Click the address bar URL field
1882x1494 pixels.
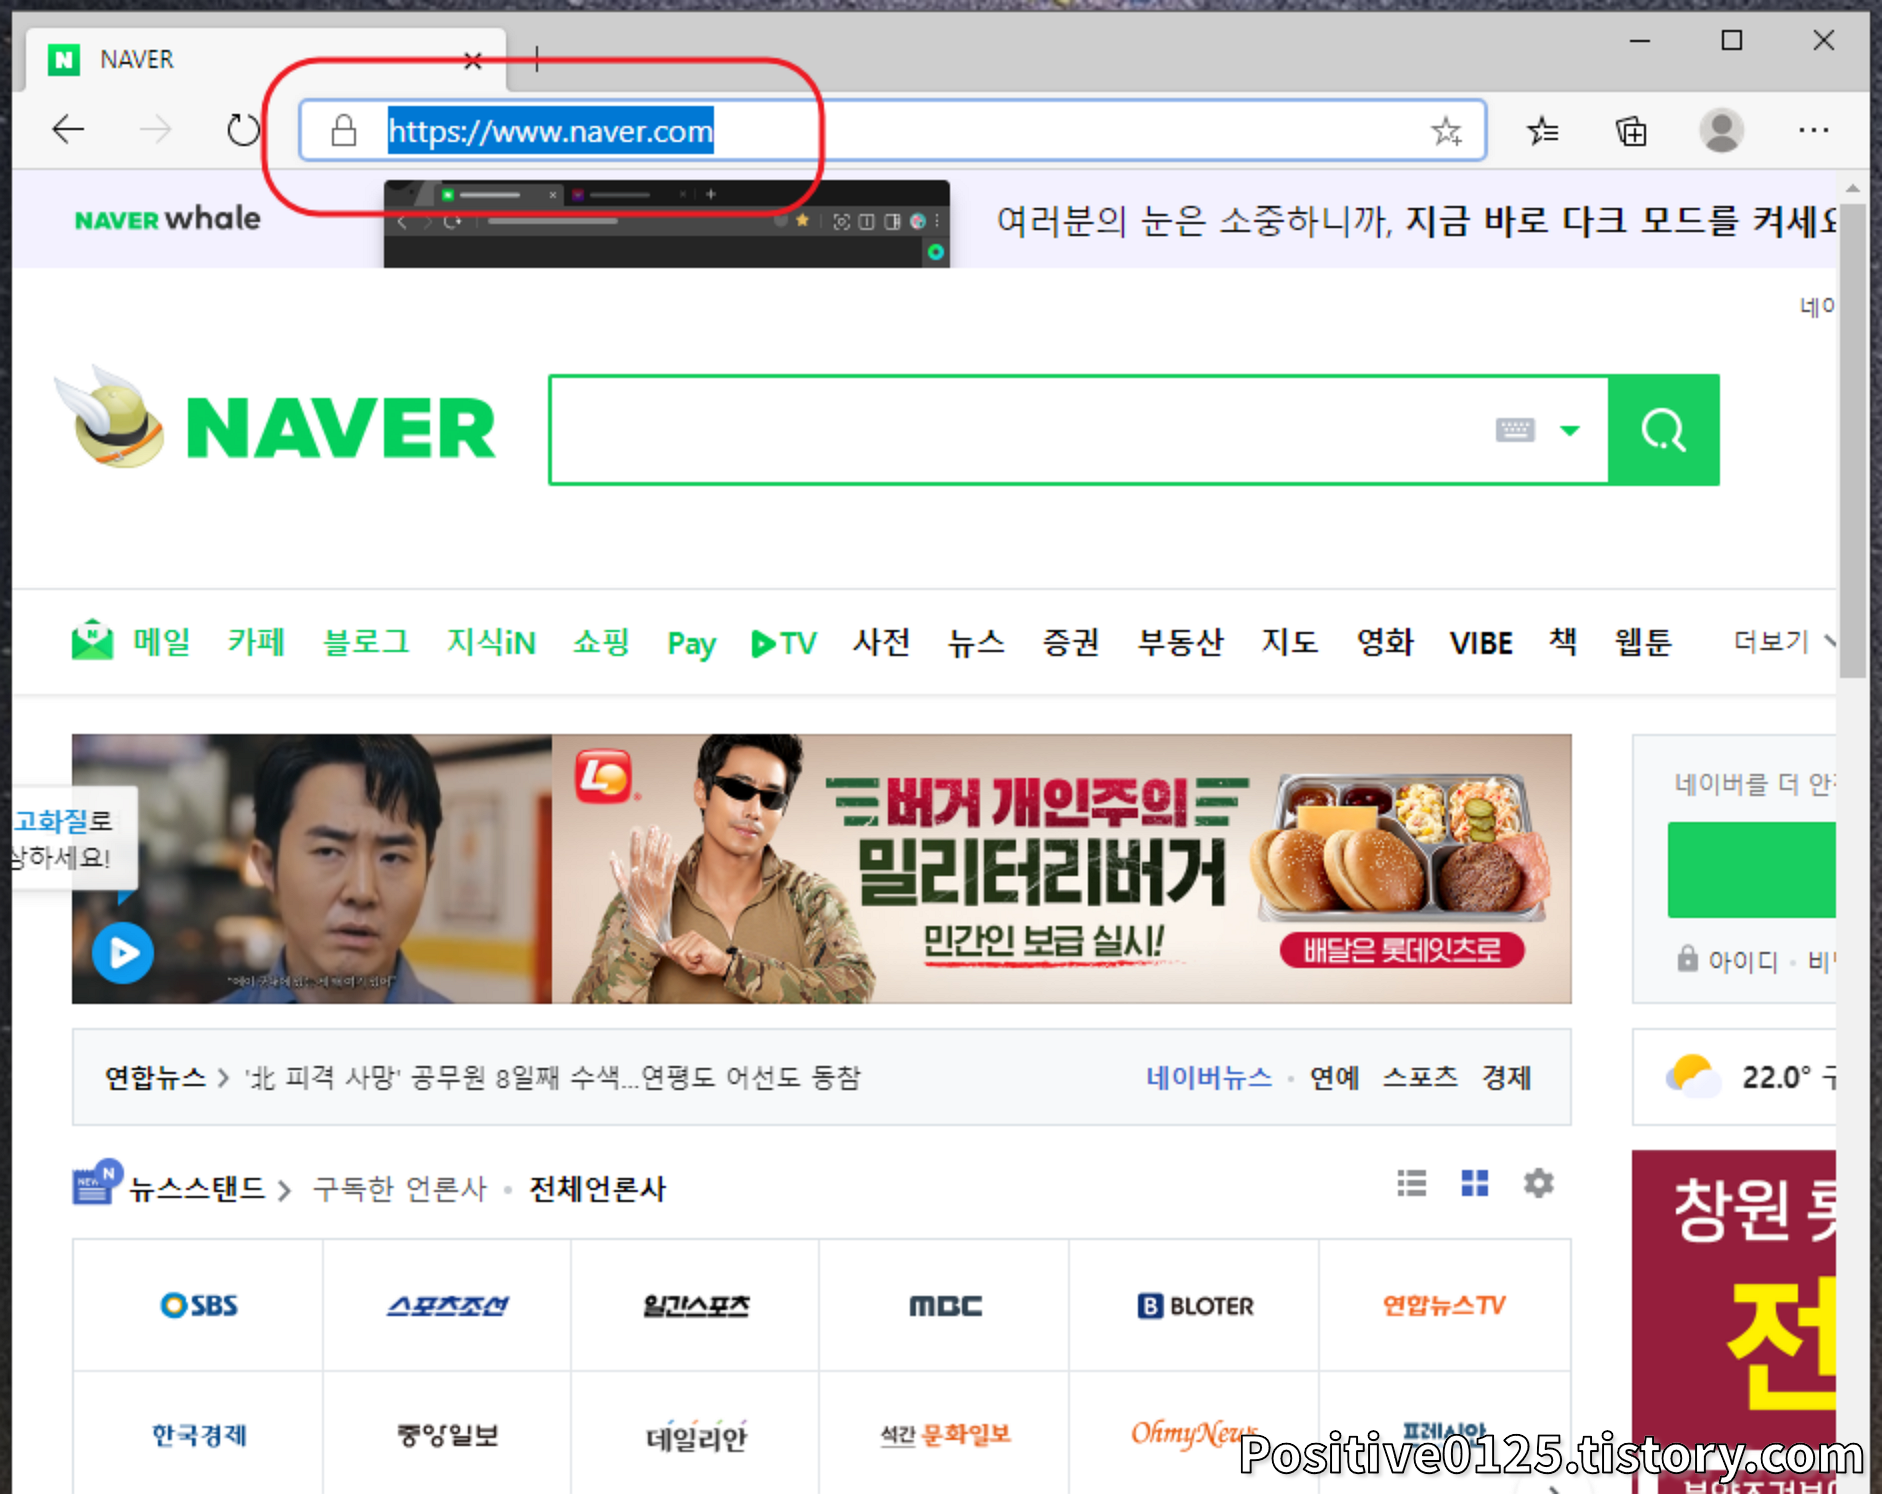pyautogui.click(x=892, y=130)
